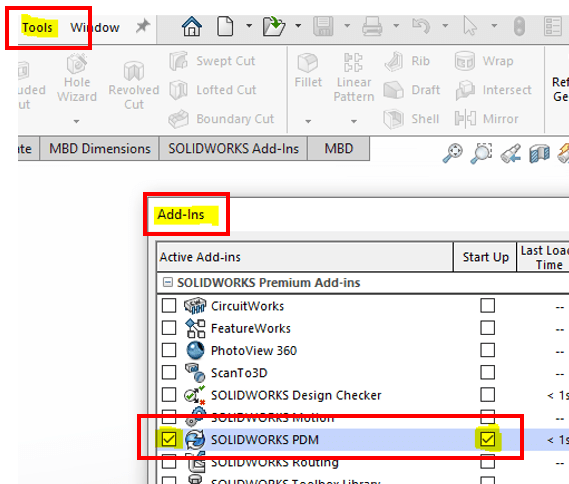Select the SOLIDWORKS Design Checker row label

[x=296, y=395]
